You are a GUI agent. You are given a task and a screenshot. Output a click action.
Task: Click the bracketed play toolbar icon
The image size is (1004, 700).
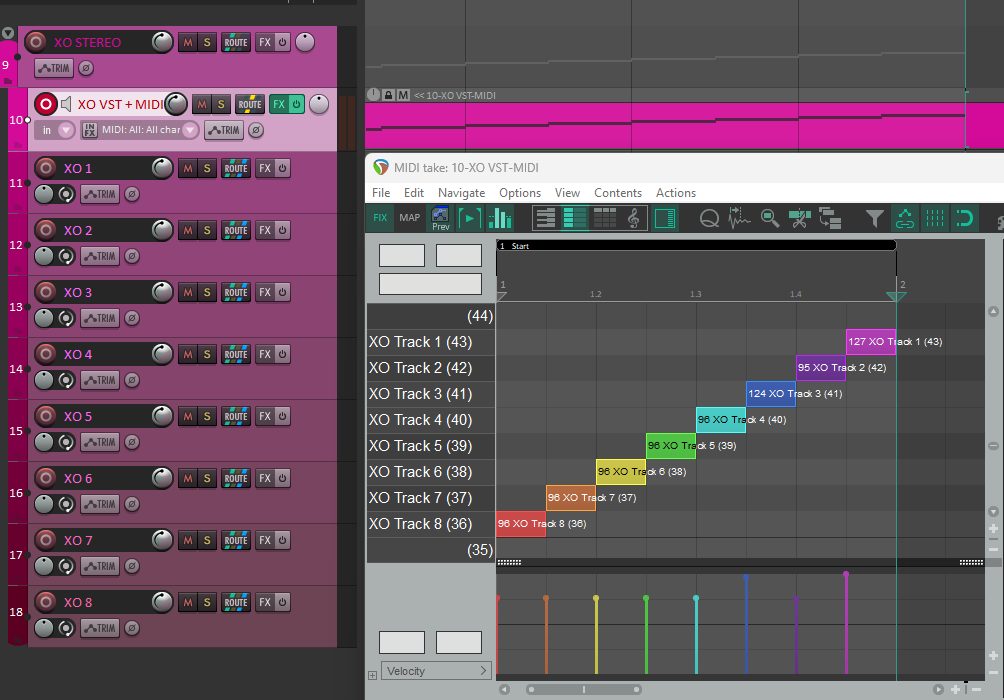[x=470, y=218]
